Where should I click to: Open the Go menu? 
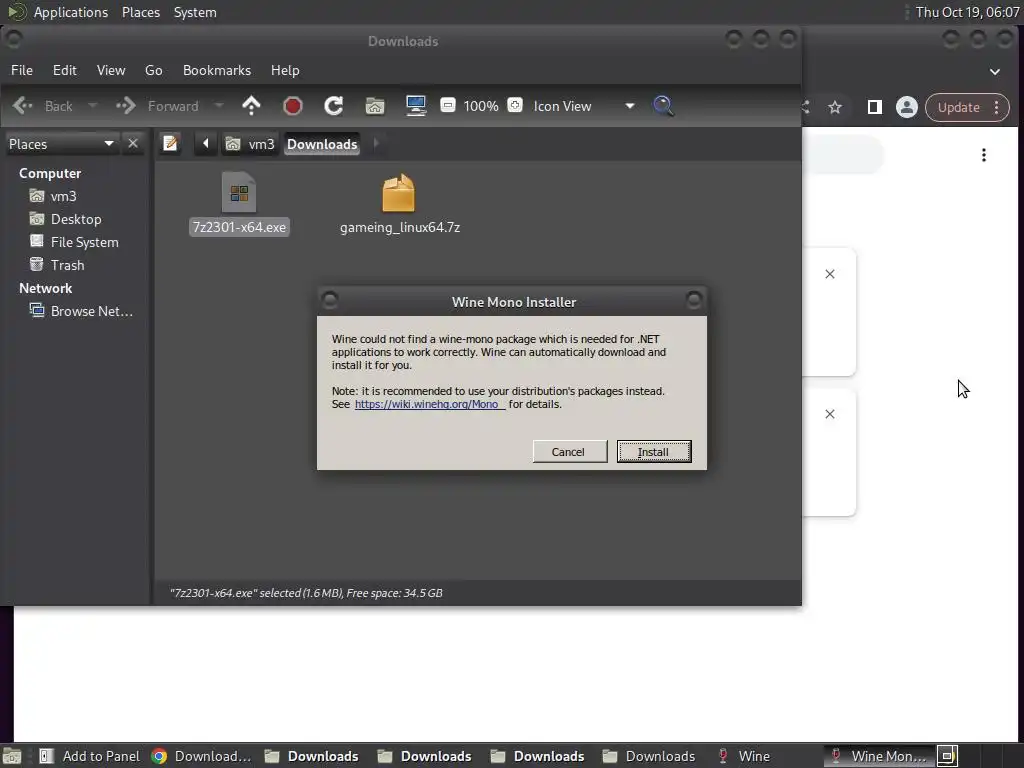pyautogui.click(x=153, y=70)
